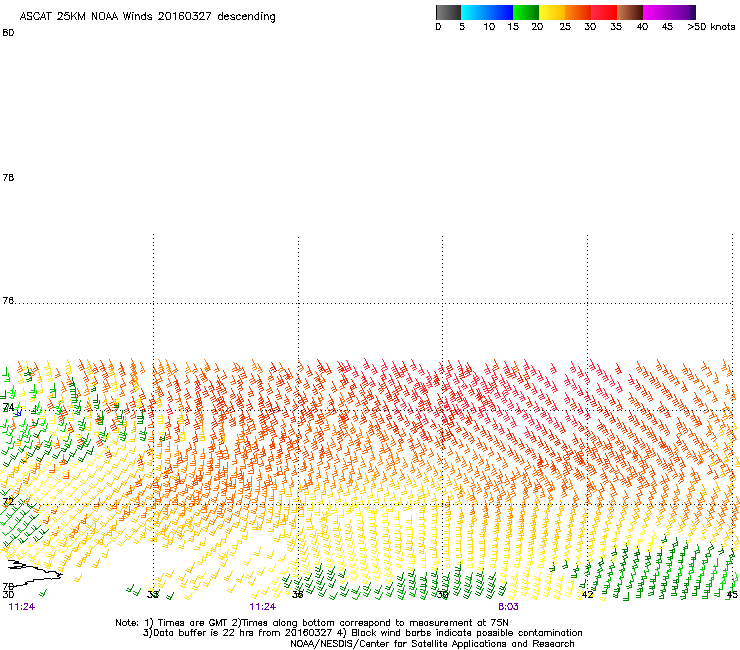Pick the green 15-20 knots color segment
This screenshot has width=740, height=650.
click(526, 12)
